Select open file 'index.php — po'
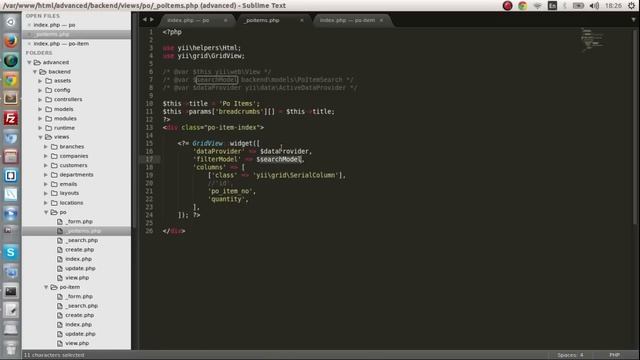 click(54, 25)
